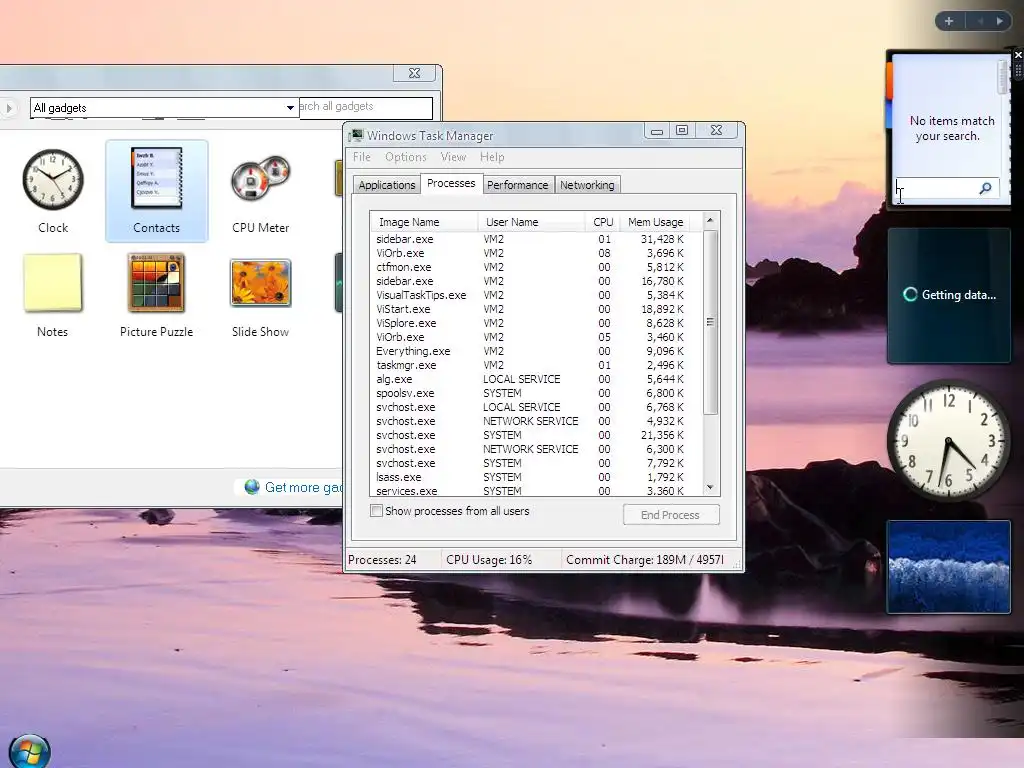Open the File menu in Task Manager
1024x768 pixels.
coord(362,157)
